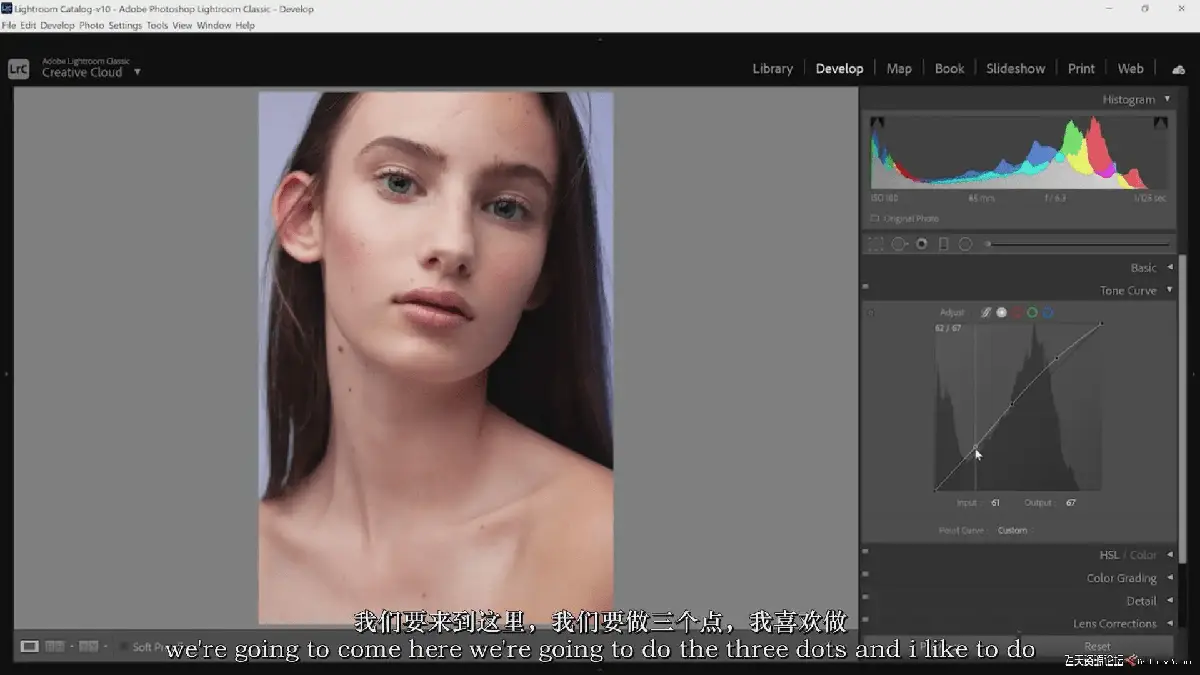Toggle the HSL / Color panel switch
This screenshot has height=675, width=1200.
pos(865,552)
